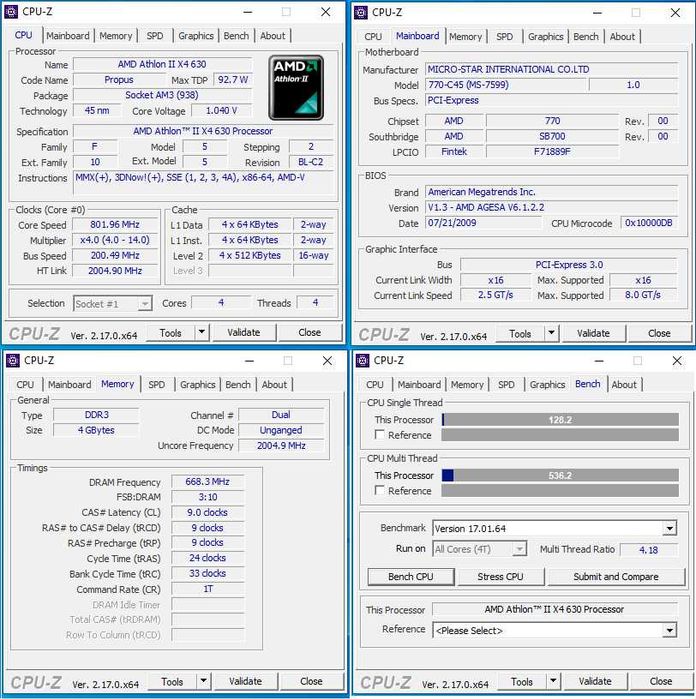
Task: Click the AMD Athlon II processor logo
Action: coord(296,87)
